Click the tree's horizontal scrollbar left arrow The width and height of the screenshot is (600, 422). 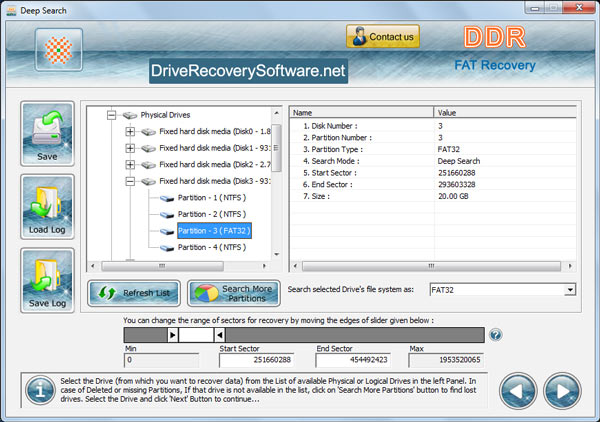click(92, 266)
